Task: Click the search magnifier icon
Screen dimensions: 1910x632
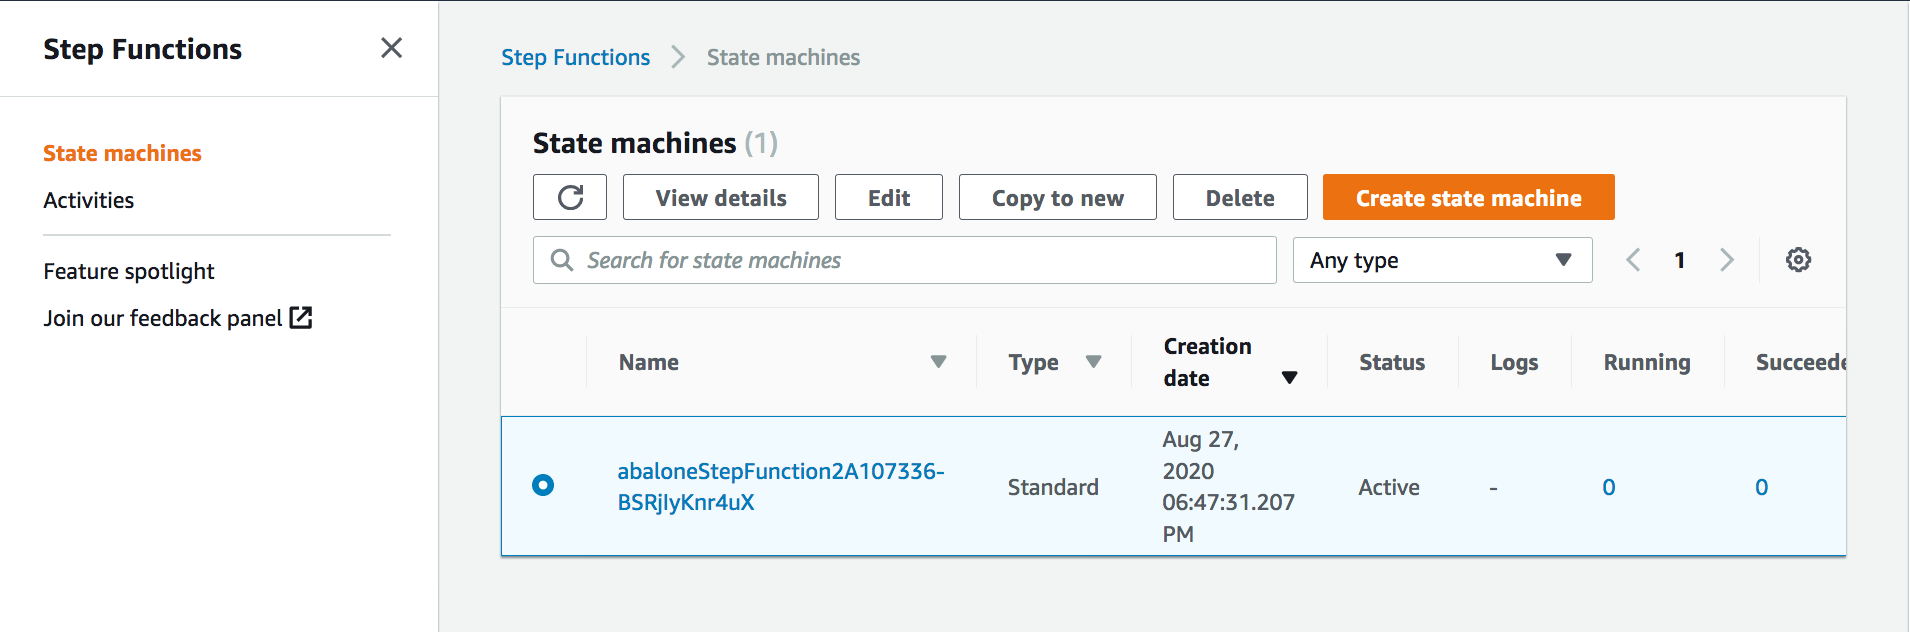Action: pyautogui.click(x=562, y=260)
